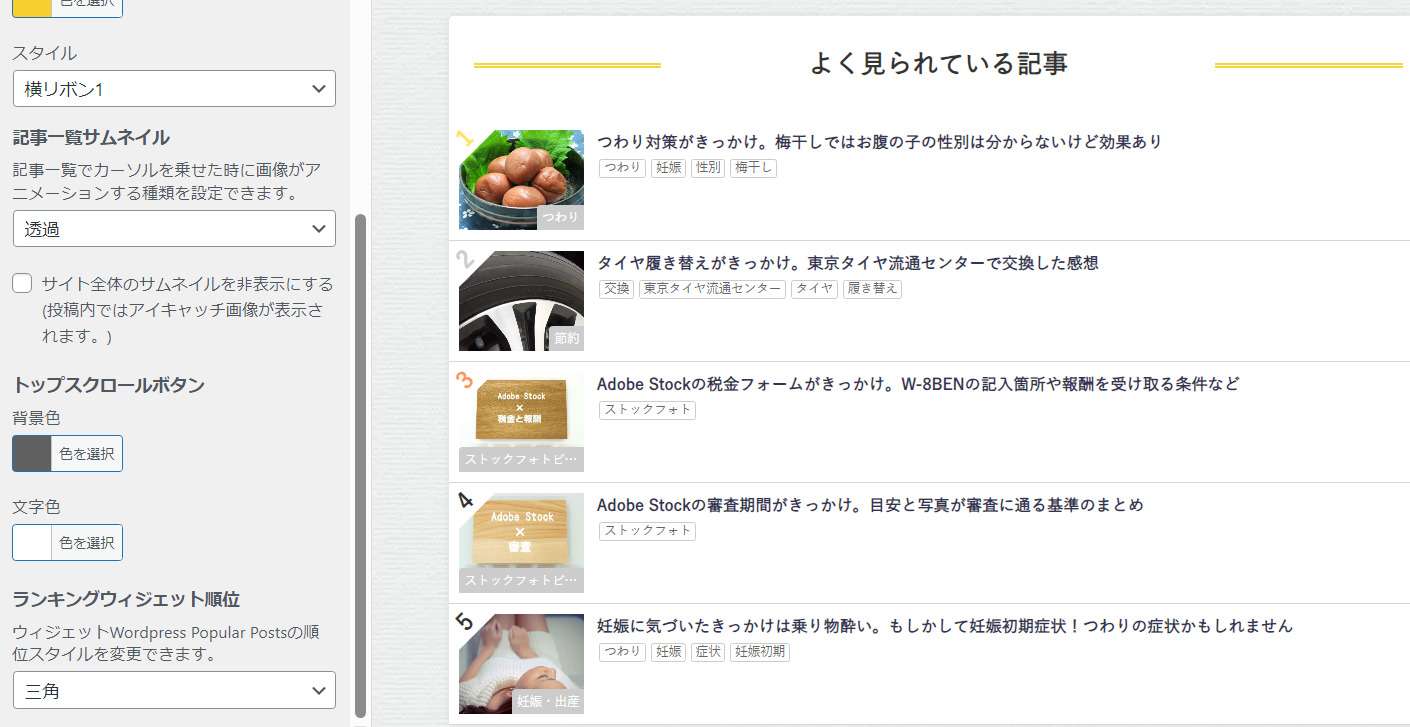The image size is (1410, 727).
Task: Enable hiding thumbnails across the whole site
Action: (22, 284)
